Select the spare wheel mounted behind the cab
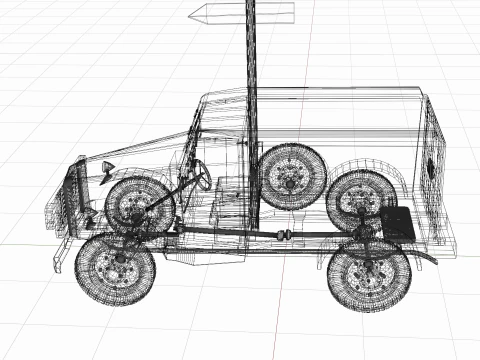 [292, 177]
